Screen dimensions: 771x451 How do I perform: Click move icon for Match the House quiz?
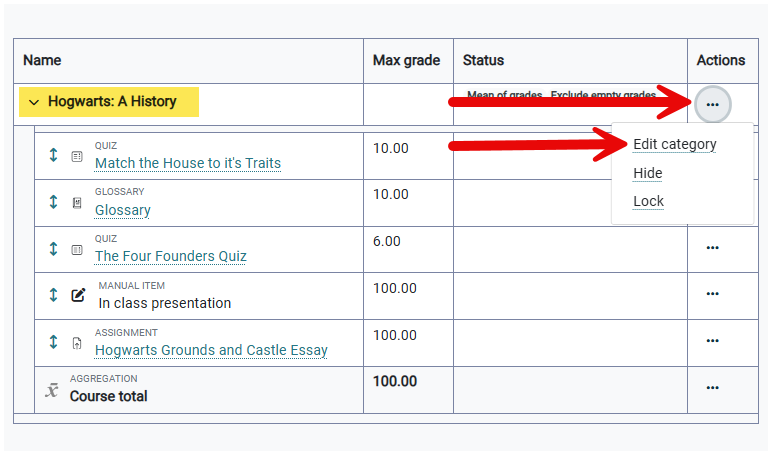54,155
